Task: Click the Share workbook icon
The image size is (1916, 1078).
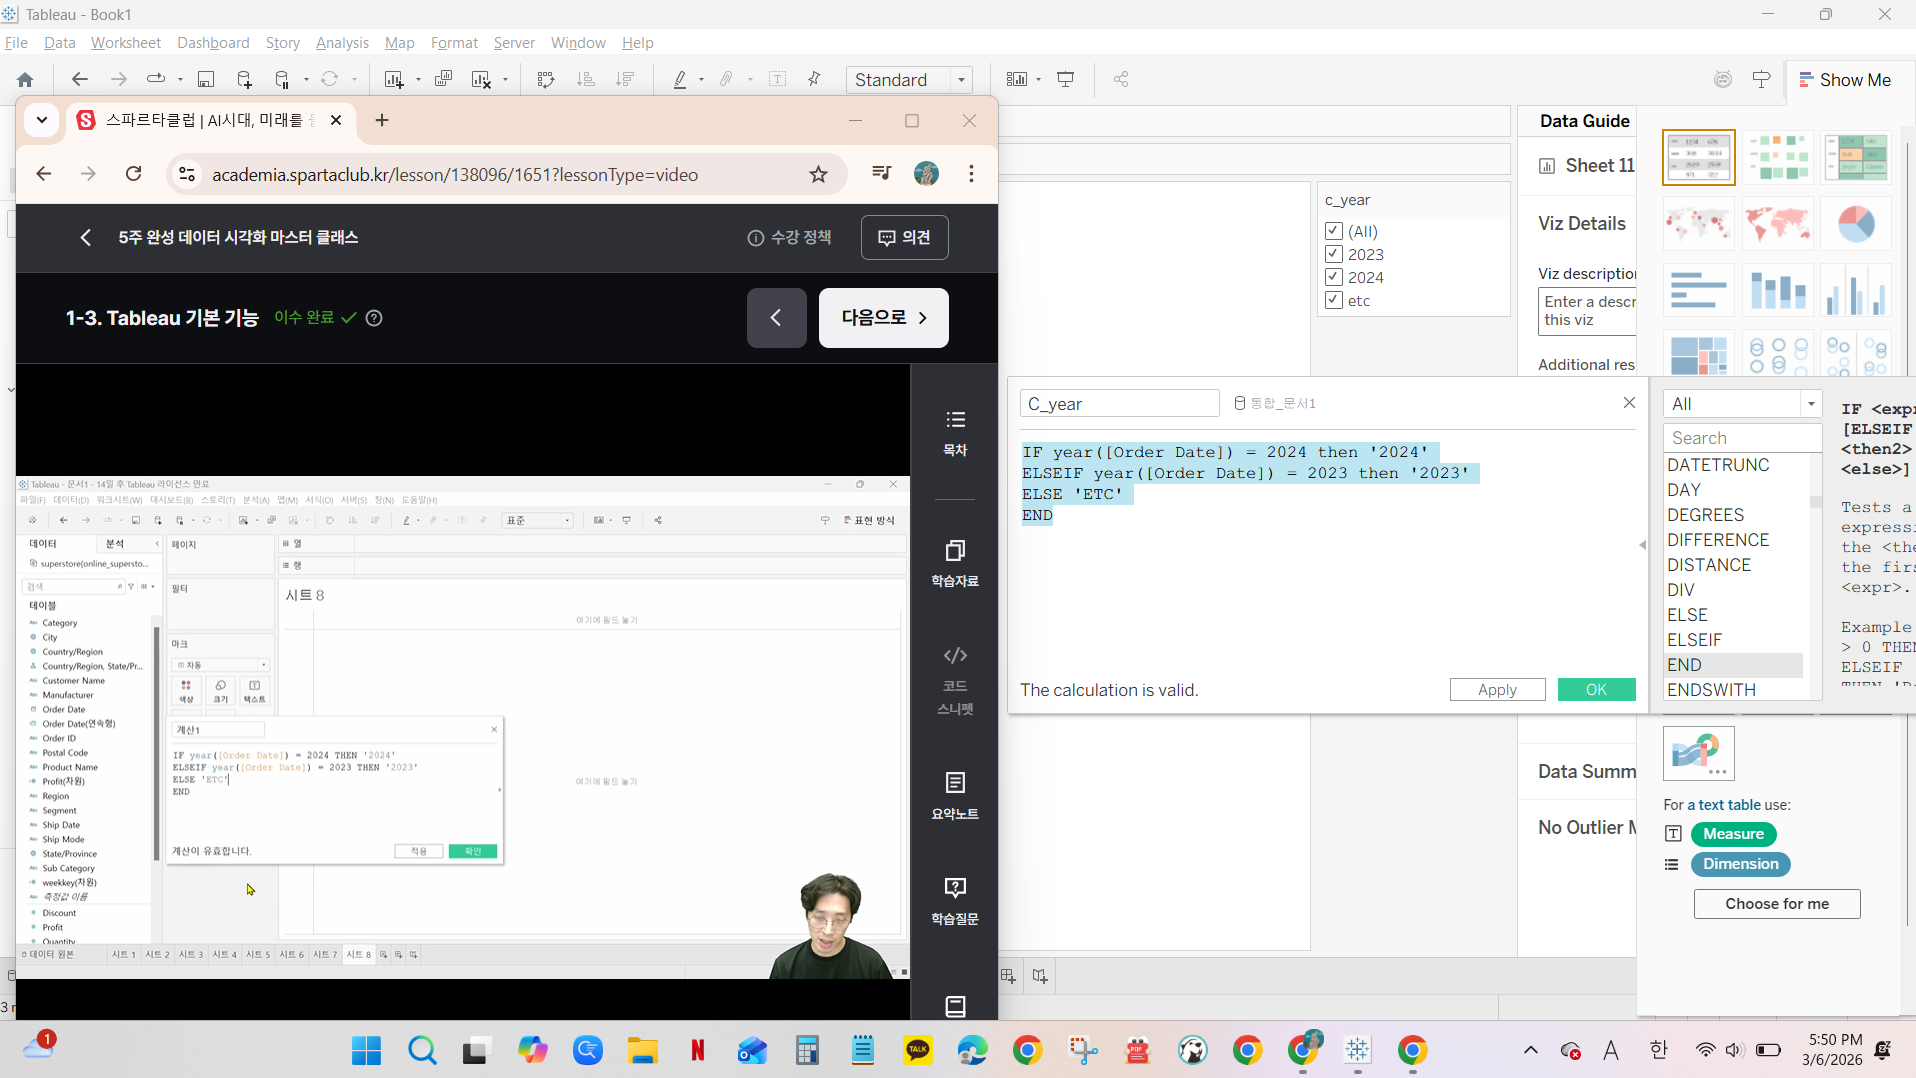Action: click(1121, 80)
